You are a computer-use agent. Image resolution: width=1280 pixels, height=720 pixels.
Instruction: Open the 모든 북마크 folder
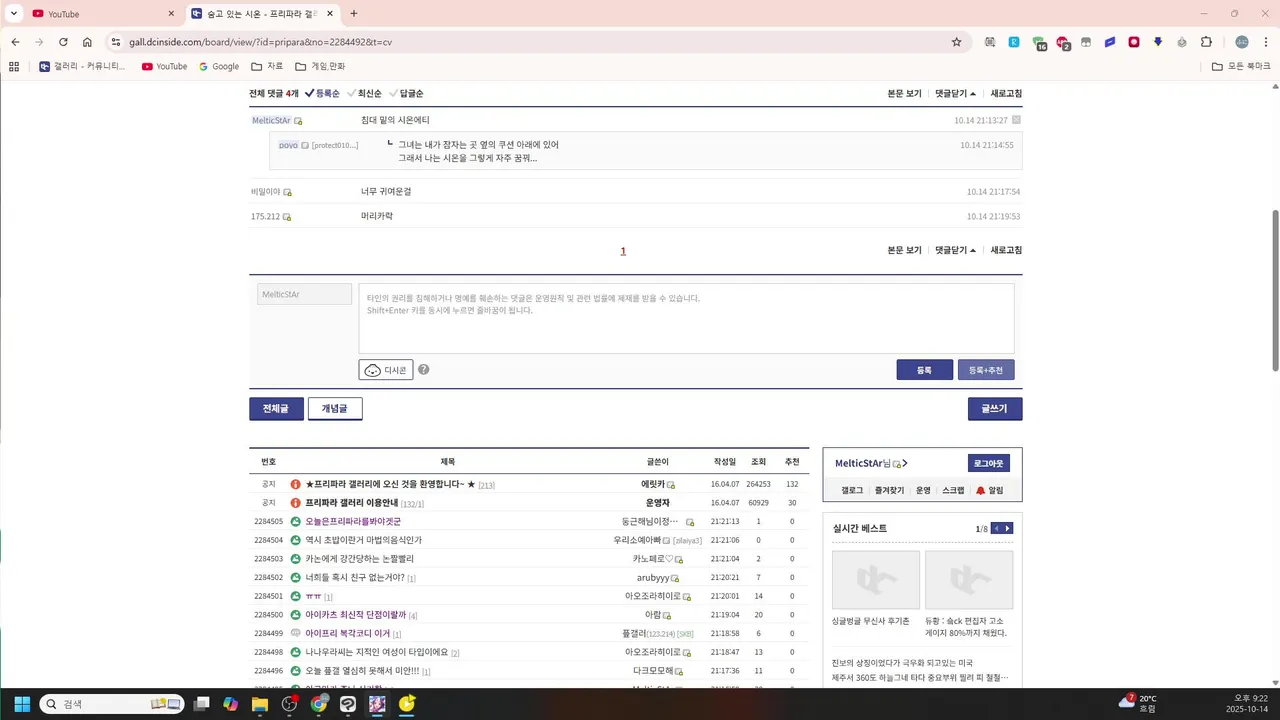click(x=1241, y=66)
